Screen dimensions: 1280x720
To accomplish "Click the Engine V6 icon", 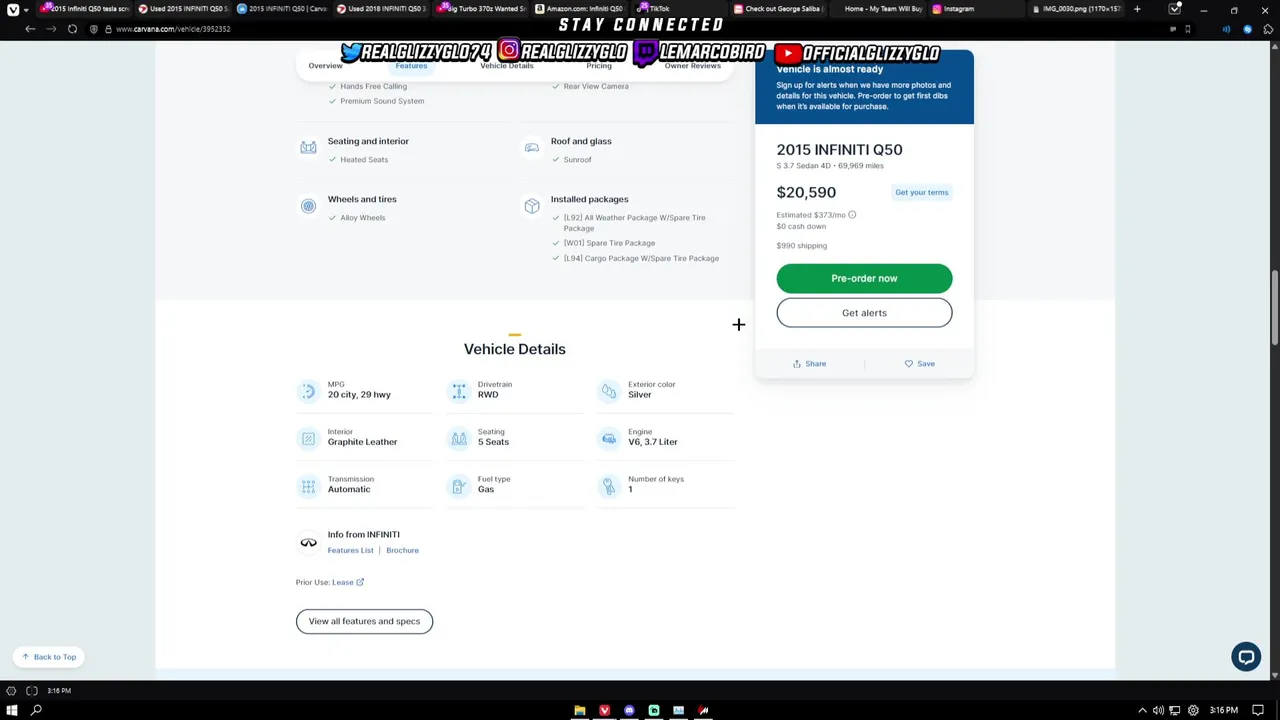I will point(609,438).
